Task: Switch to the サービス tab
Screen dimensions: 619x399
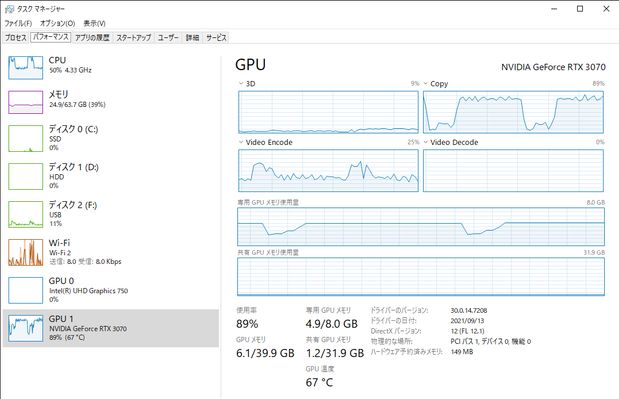Action: pyautogui.click(x=216, y=37)
